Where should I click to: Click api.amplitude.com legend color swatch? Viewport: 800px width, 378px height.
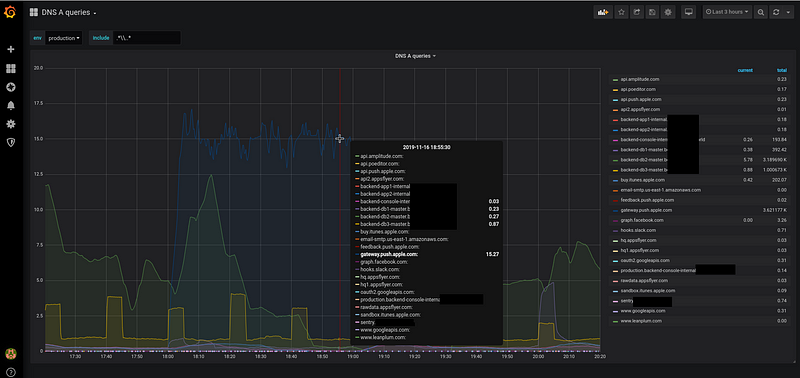(615, 80)
